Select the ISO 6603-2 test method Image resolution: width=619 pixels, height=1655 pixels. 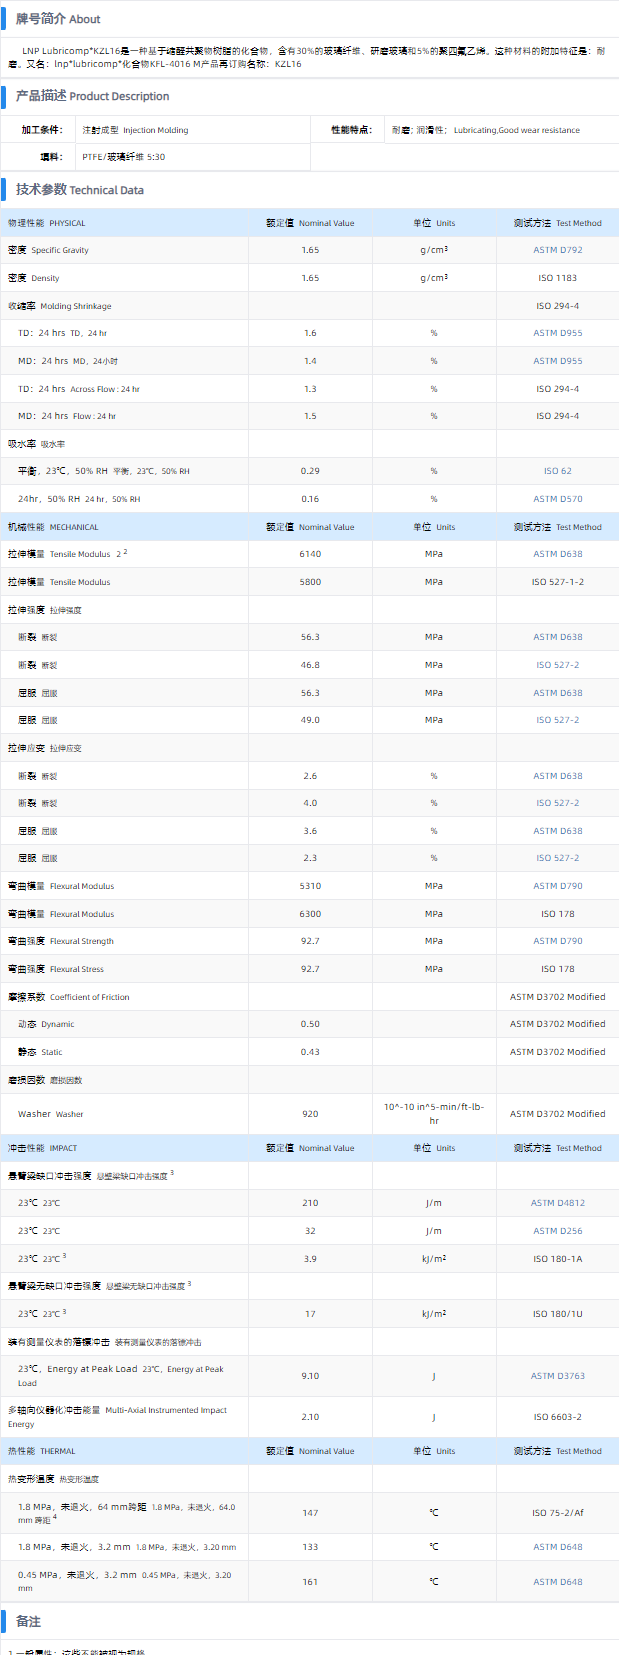coord(557,1417)
